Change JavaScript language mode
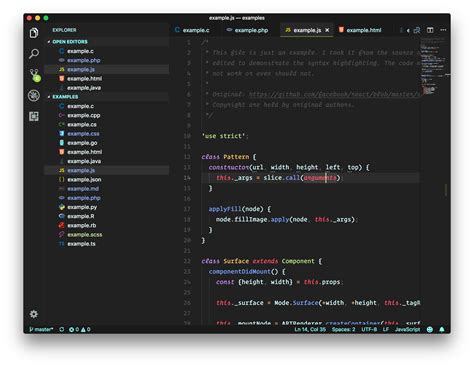The image size is (474, 367). [x=407, y=329]
